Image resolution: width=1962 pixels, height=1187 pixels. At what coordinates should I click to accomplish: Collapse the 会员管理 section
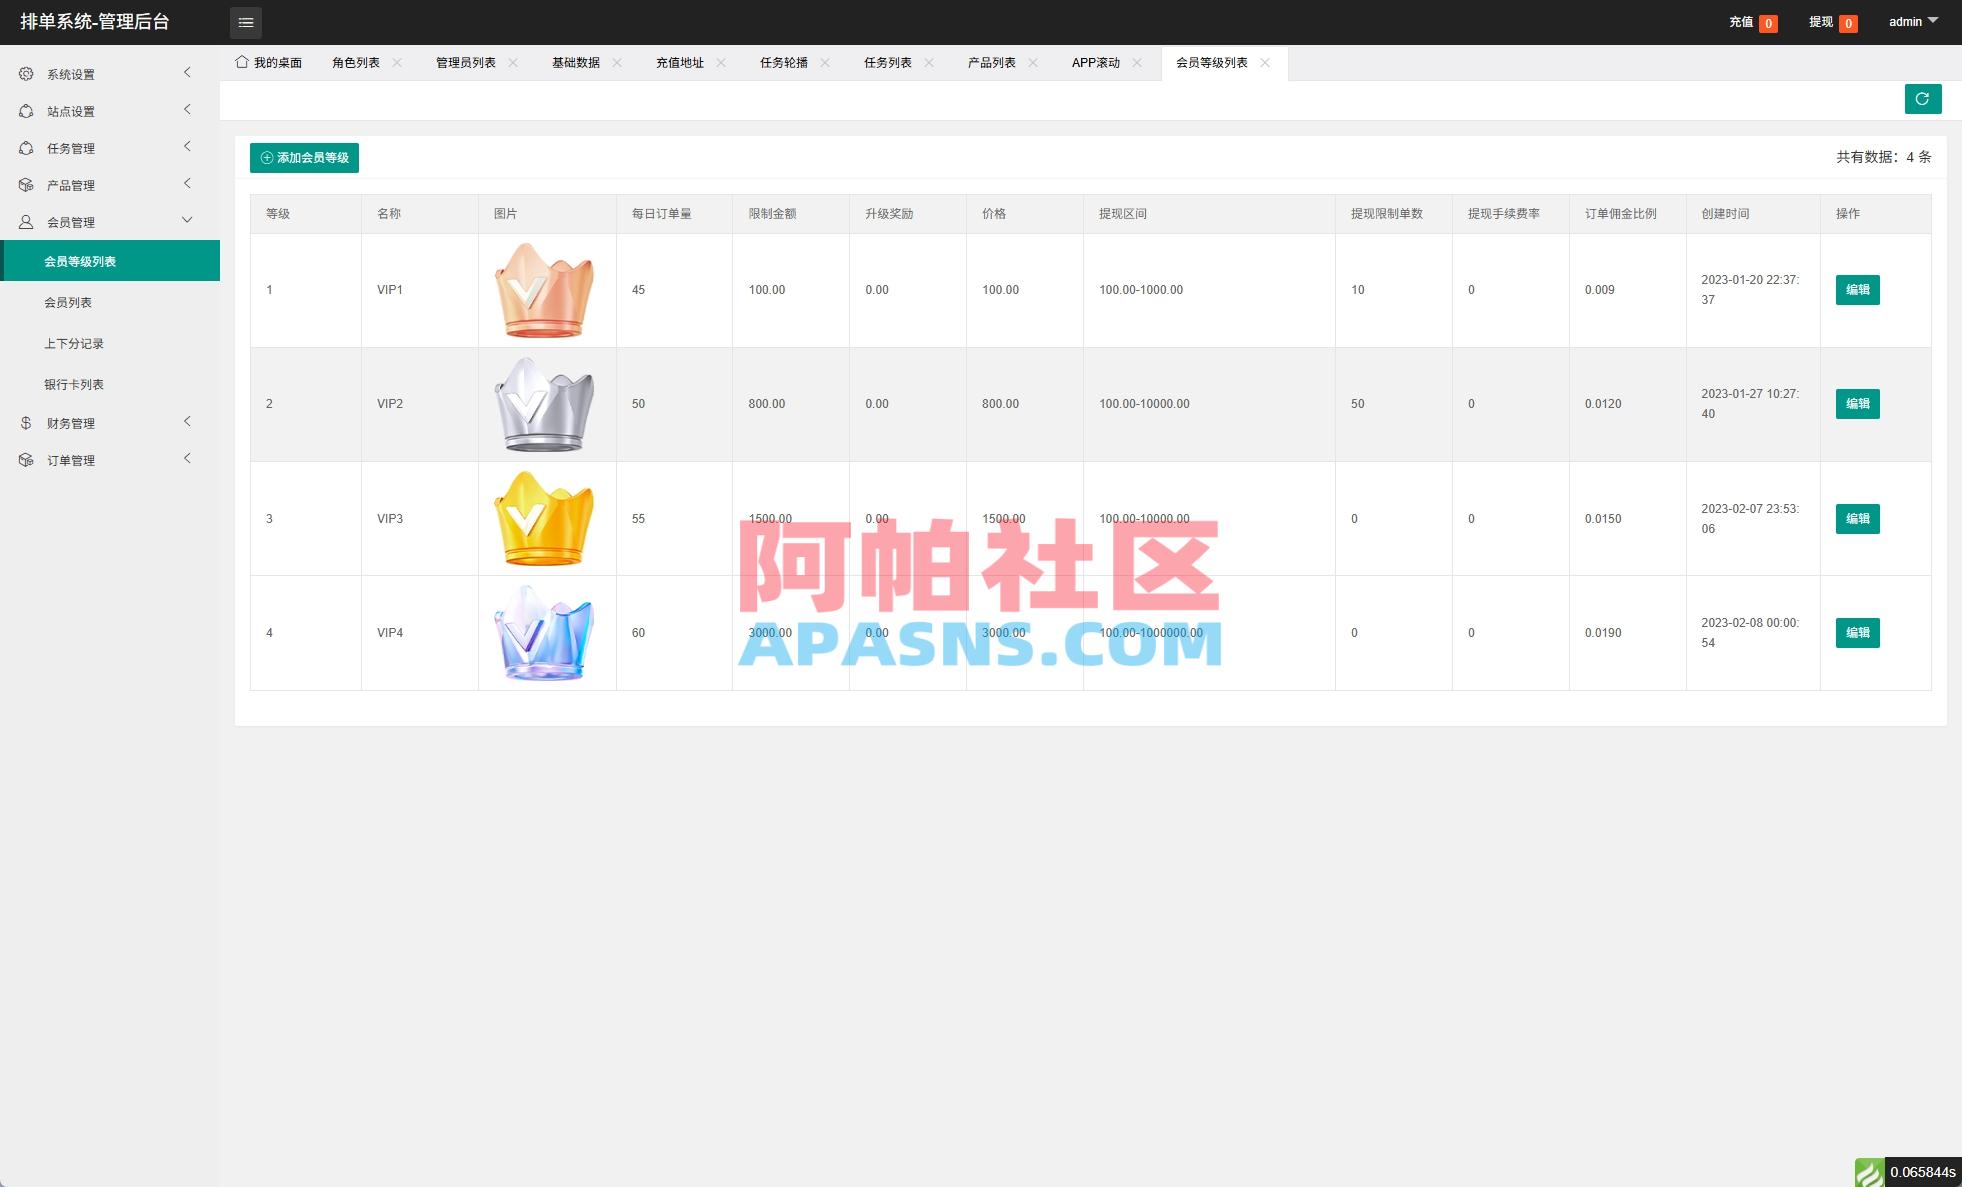(186, 220)
